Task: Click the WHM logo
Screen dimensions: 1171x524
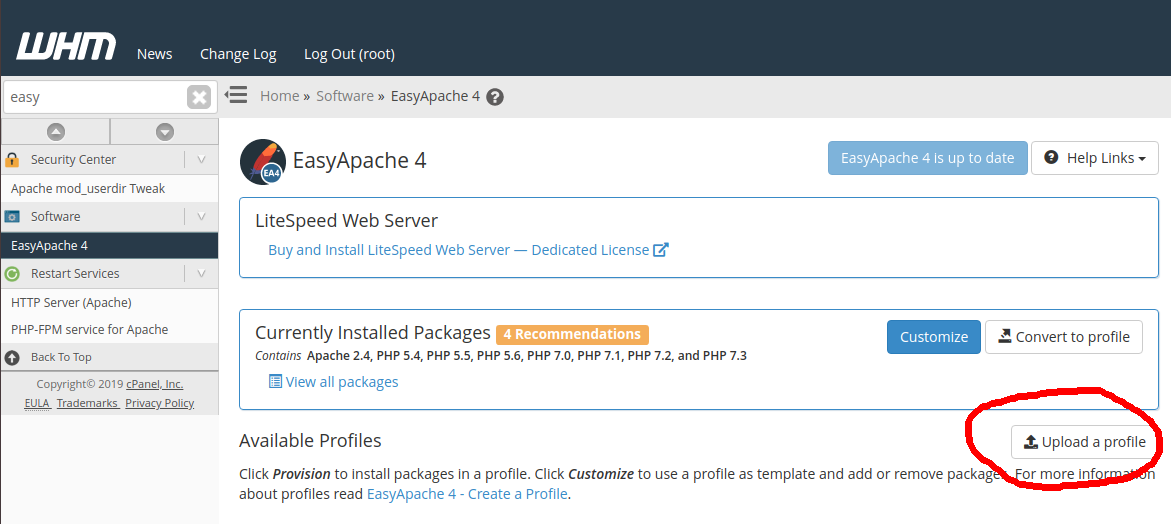Action: point(66,46)
